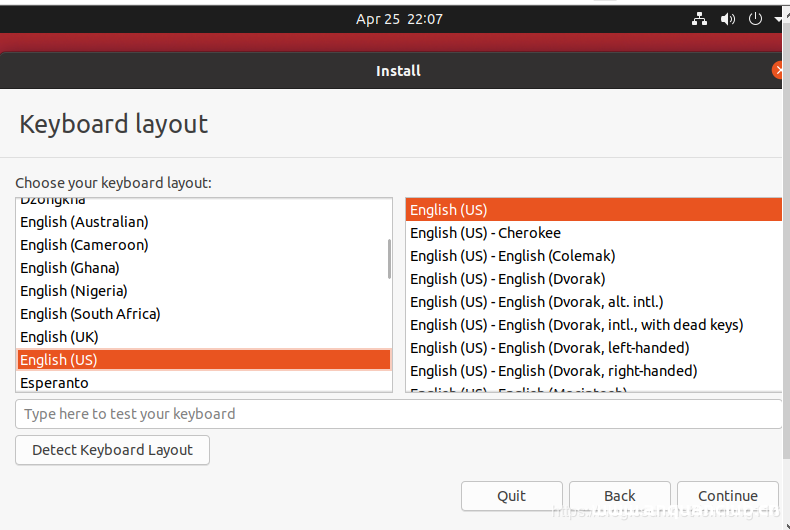
Task: Click the network status icon in top bar
Action: point(699,19)
